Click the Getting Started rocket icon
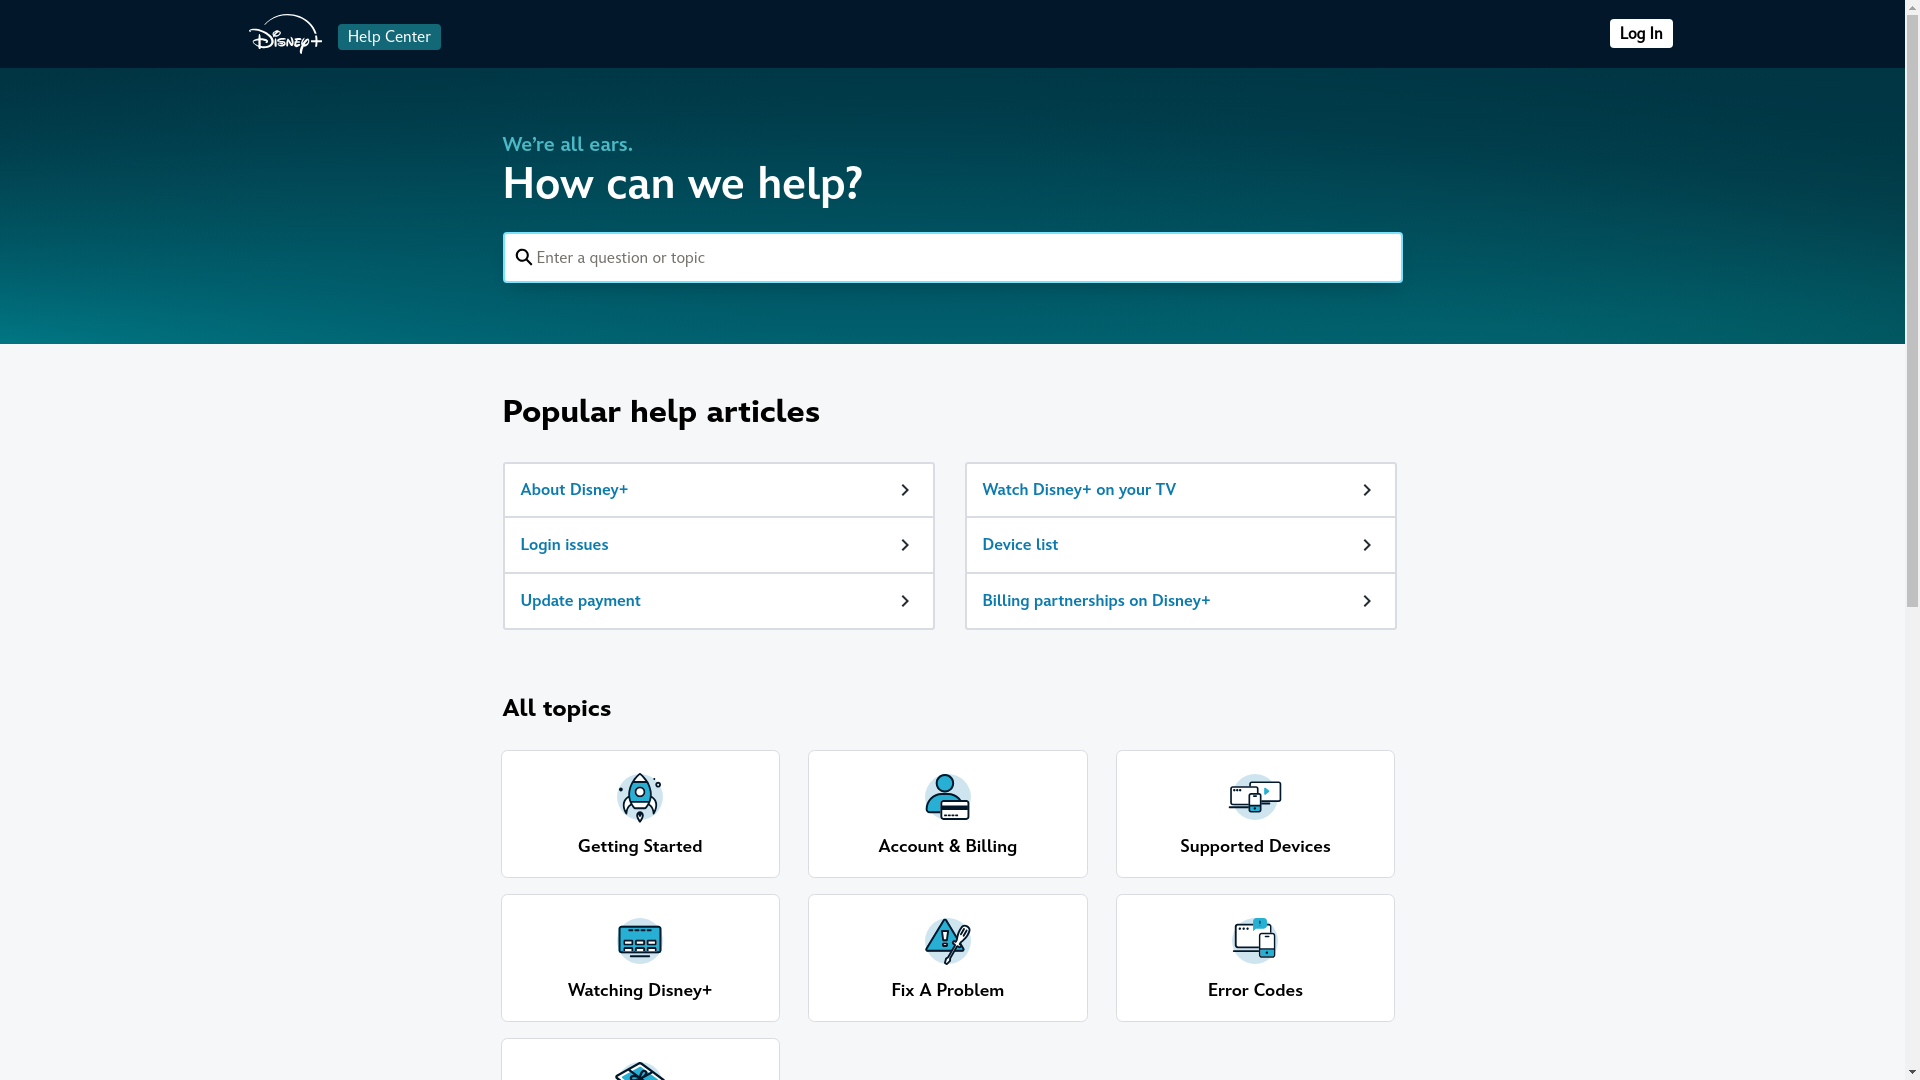 coord(640,797)
